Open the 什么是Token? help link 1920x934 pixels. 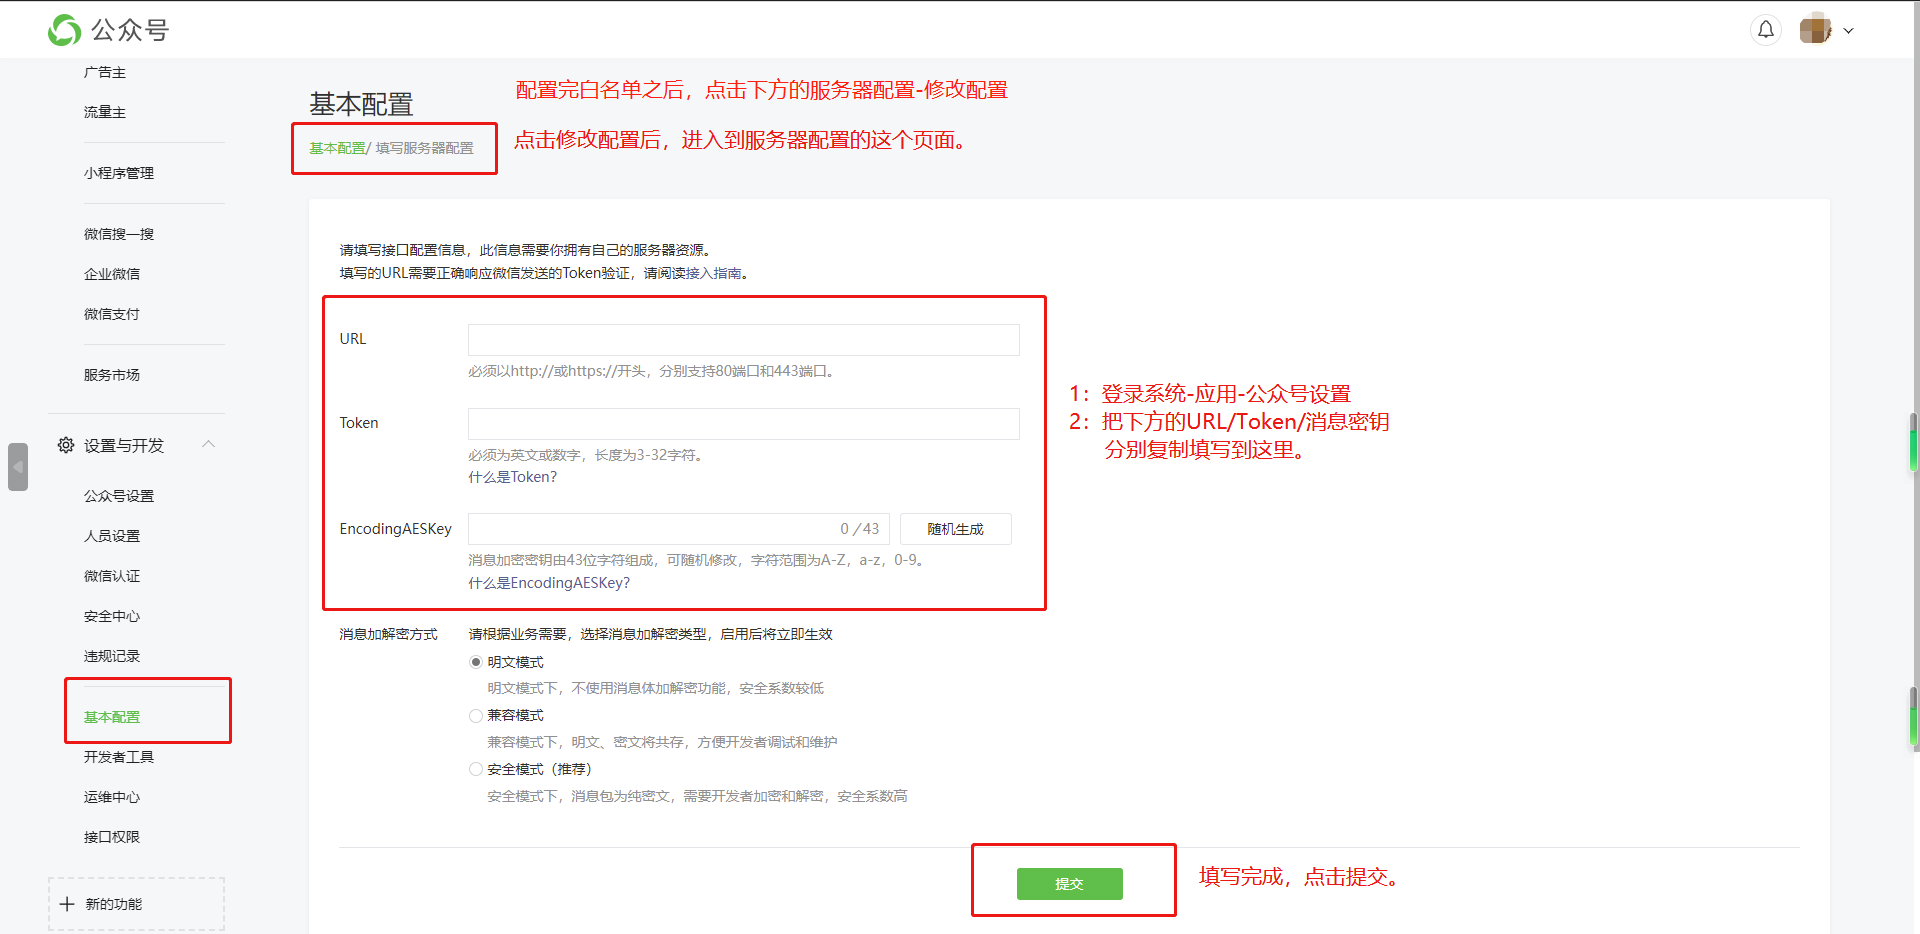512,477
